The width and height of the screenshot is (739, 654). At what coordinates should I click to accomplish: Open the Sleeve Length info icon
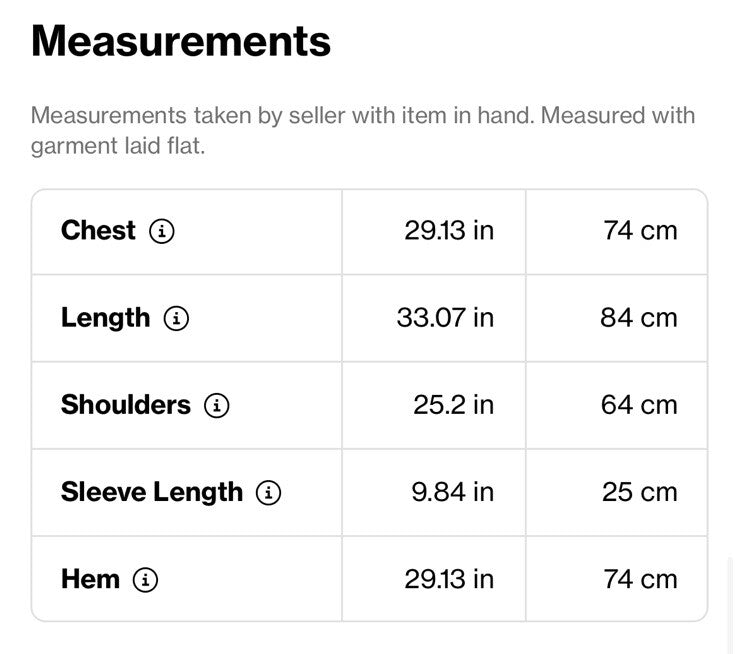269,493
